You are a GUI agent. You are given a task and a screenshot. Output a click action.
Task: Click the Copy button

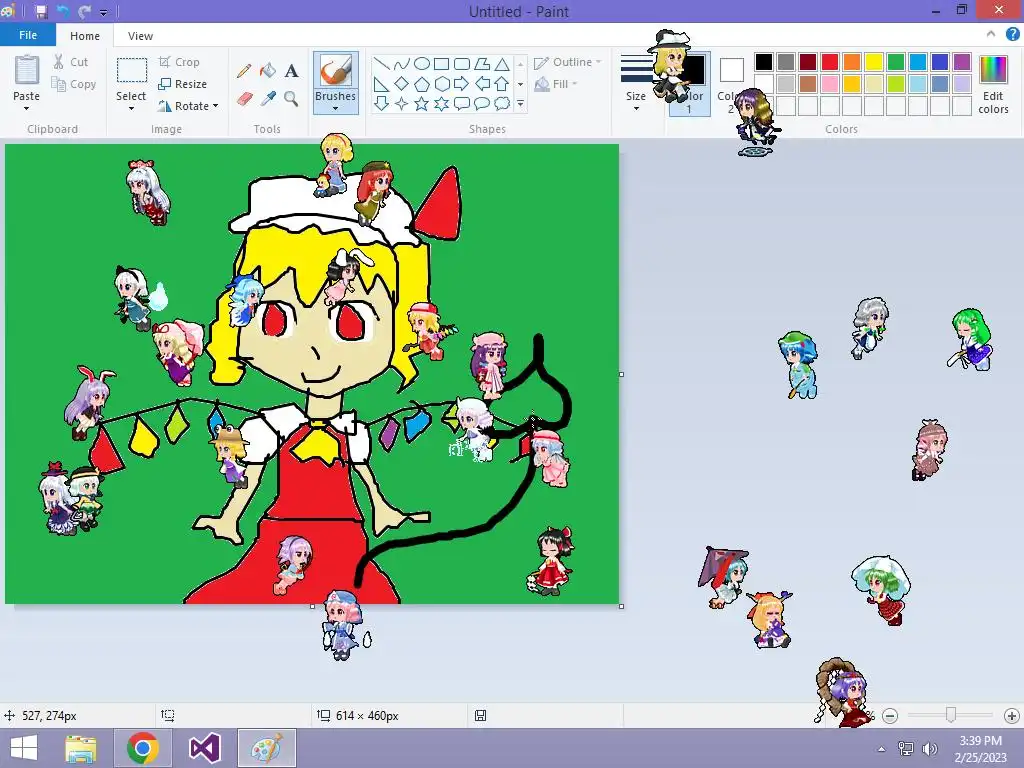click(74, 84)
